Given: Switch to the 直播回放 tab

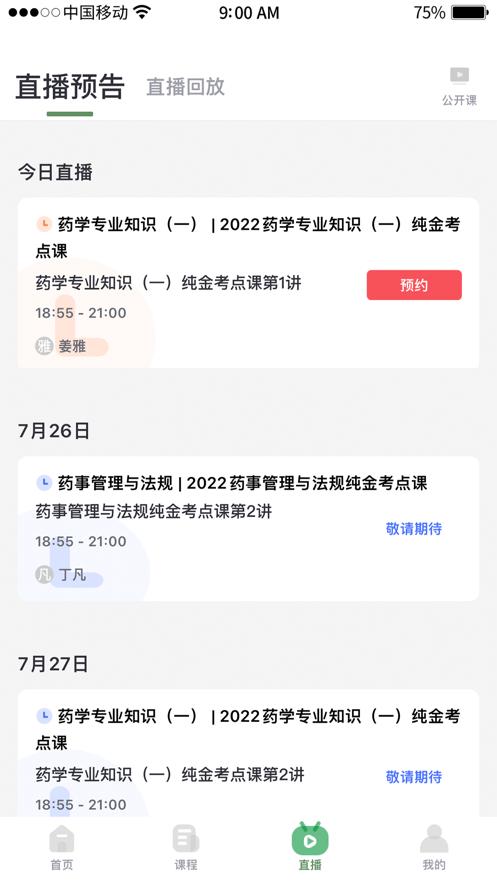Looking at the screenshot, I should (185, 87).
